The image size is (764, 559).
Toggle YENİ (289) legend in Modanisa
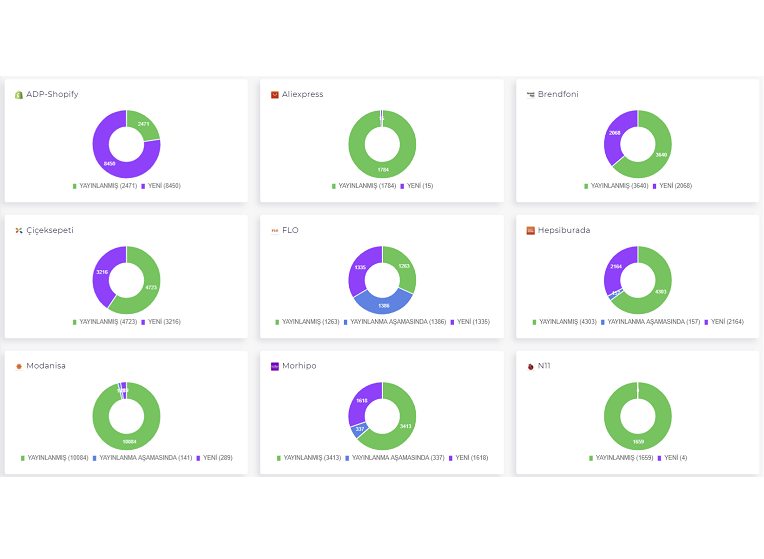tap(214, 458)
